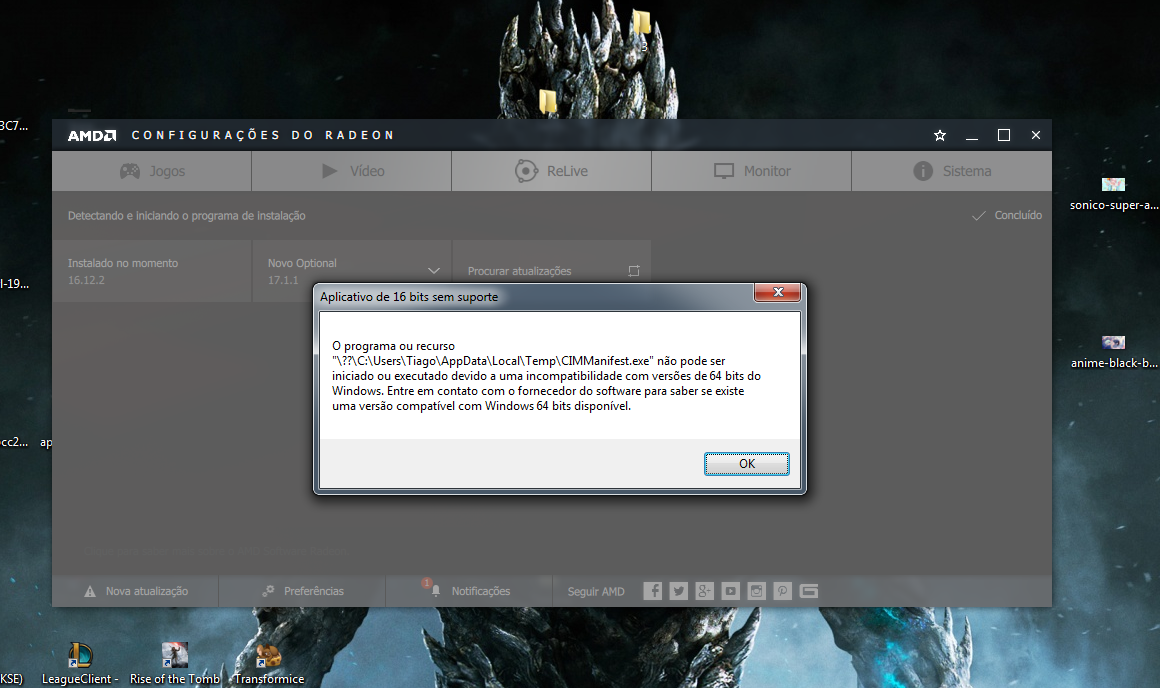Click the gear icon beside Preferências
Viewport: 1160px width, 688px height.
268,590
